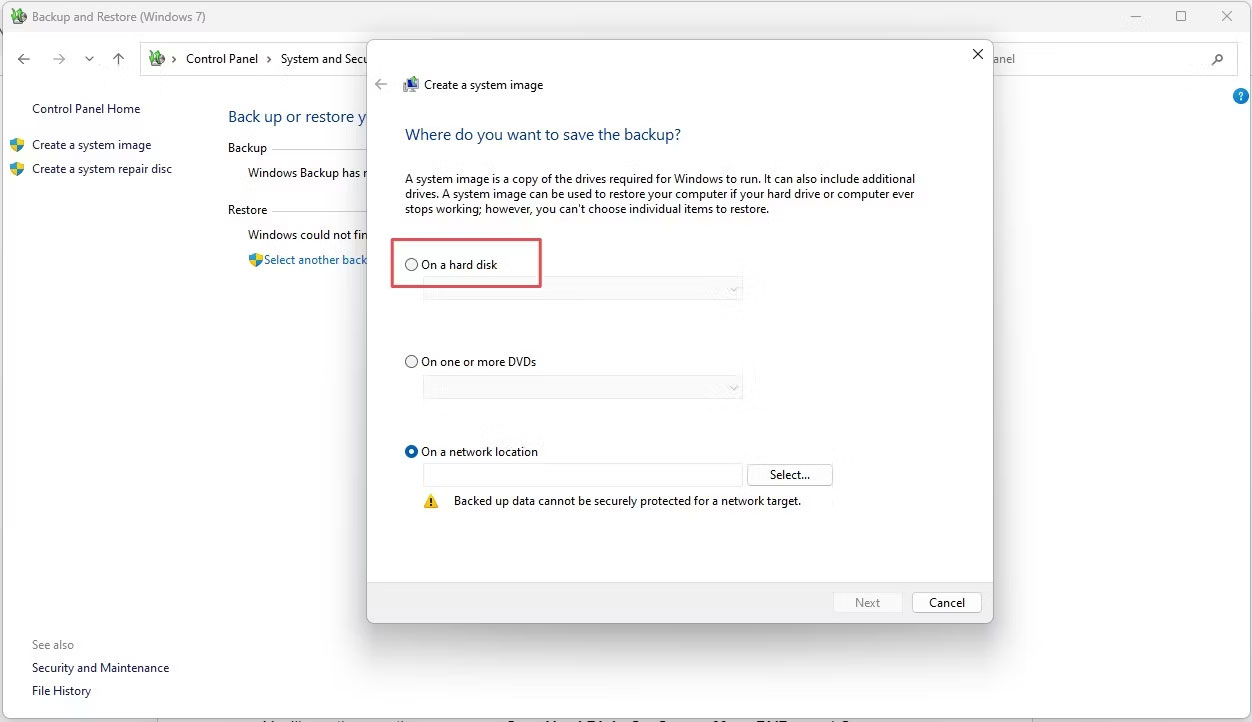Click the search magnifier icon in address bar

click(x=1217, y=59)
